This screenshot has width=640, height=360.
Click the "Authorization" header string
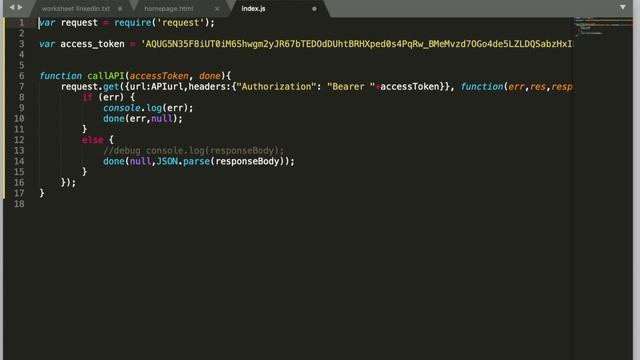coord(274,87)
